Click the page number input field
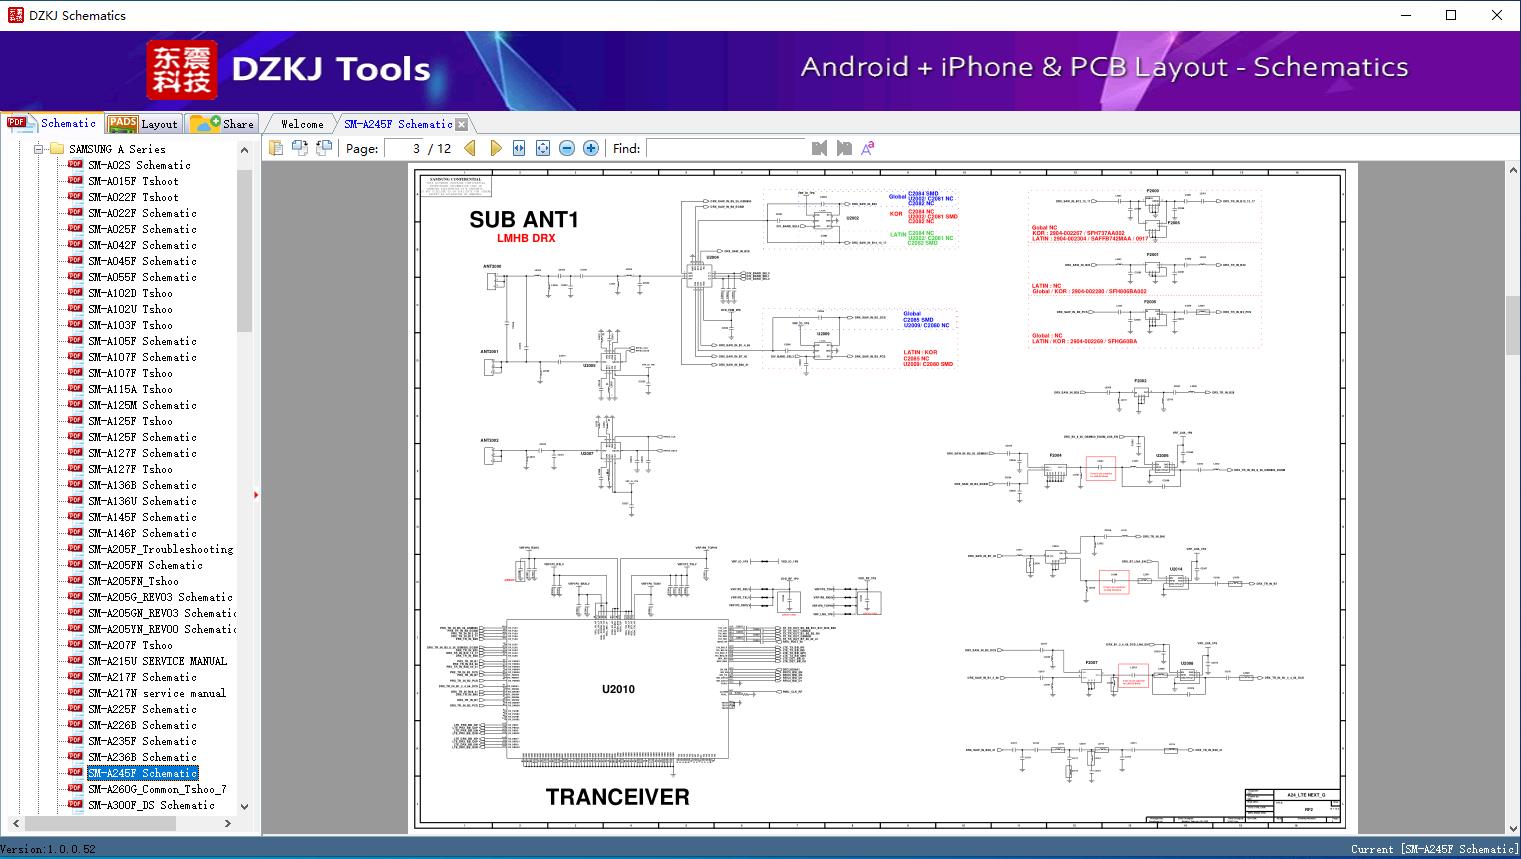The image size is (1521, 859). 404,148
